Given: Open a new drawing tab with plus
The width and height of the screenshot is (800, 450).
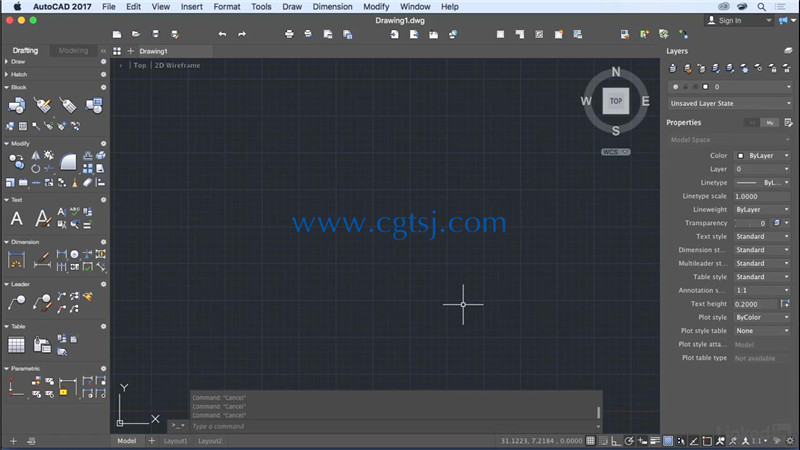Looking at the screenshot, I should 131,51.
